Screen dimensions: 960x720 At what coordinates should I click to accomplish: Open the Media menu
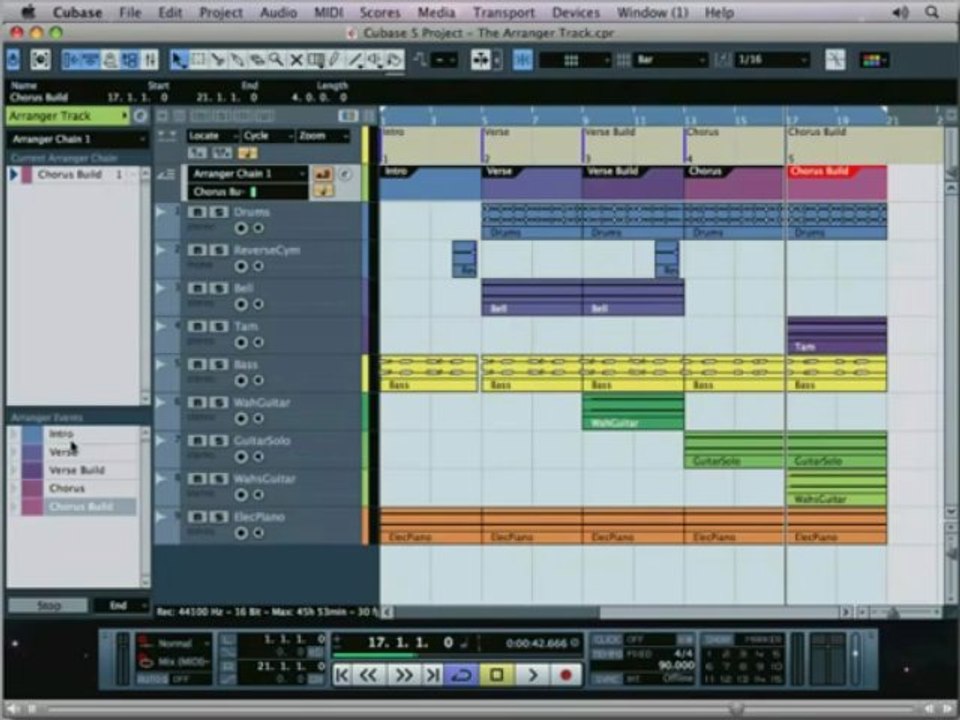click(x=436, y=12)
